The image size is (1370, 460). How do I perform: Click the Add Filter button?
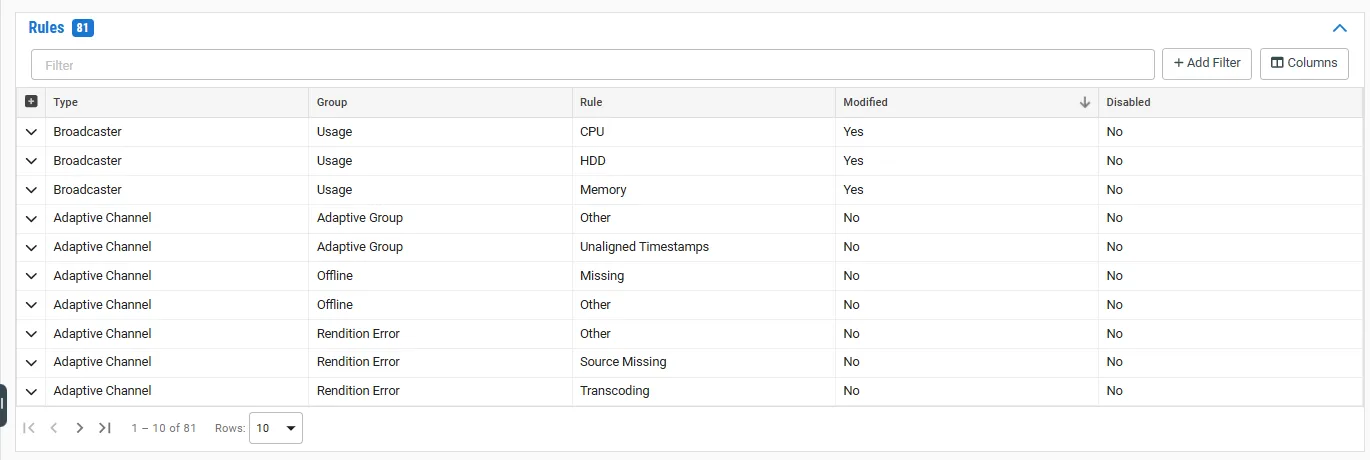[x=1207, y=63]
